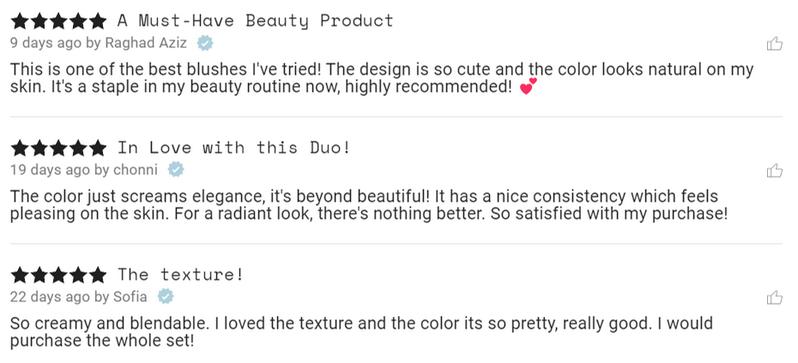Like chonni's review with thumbs-up icon
The image size is (798, 363).
click(775, 171)
